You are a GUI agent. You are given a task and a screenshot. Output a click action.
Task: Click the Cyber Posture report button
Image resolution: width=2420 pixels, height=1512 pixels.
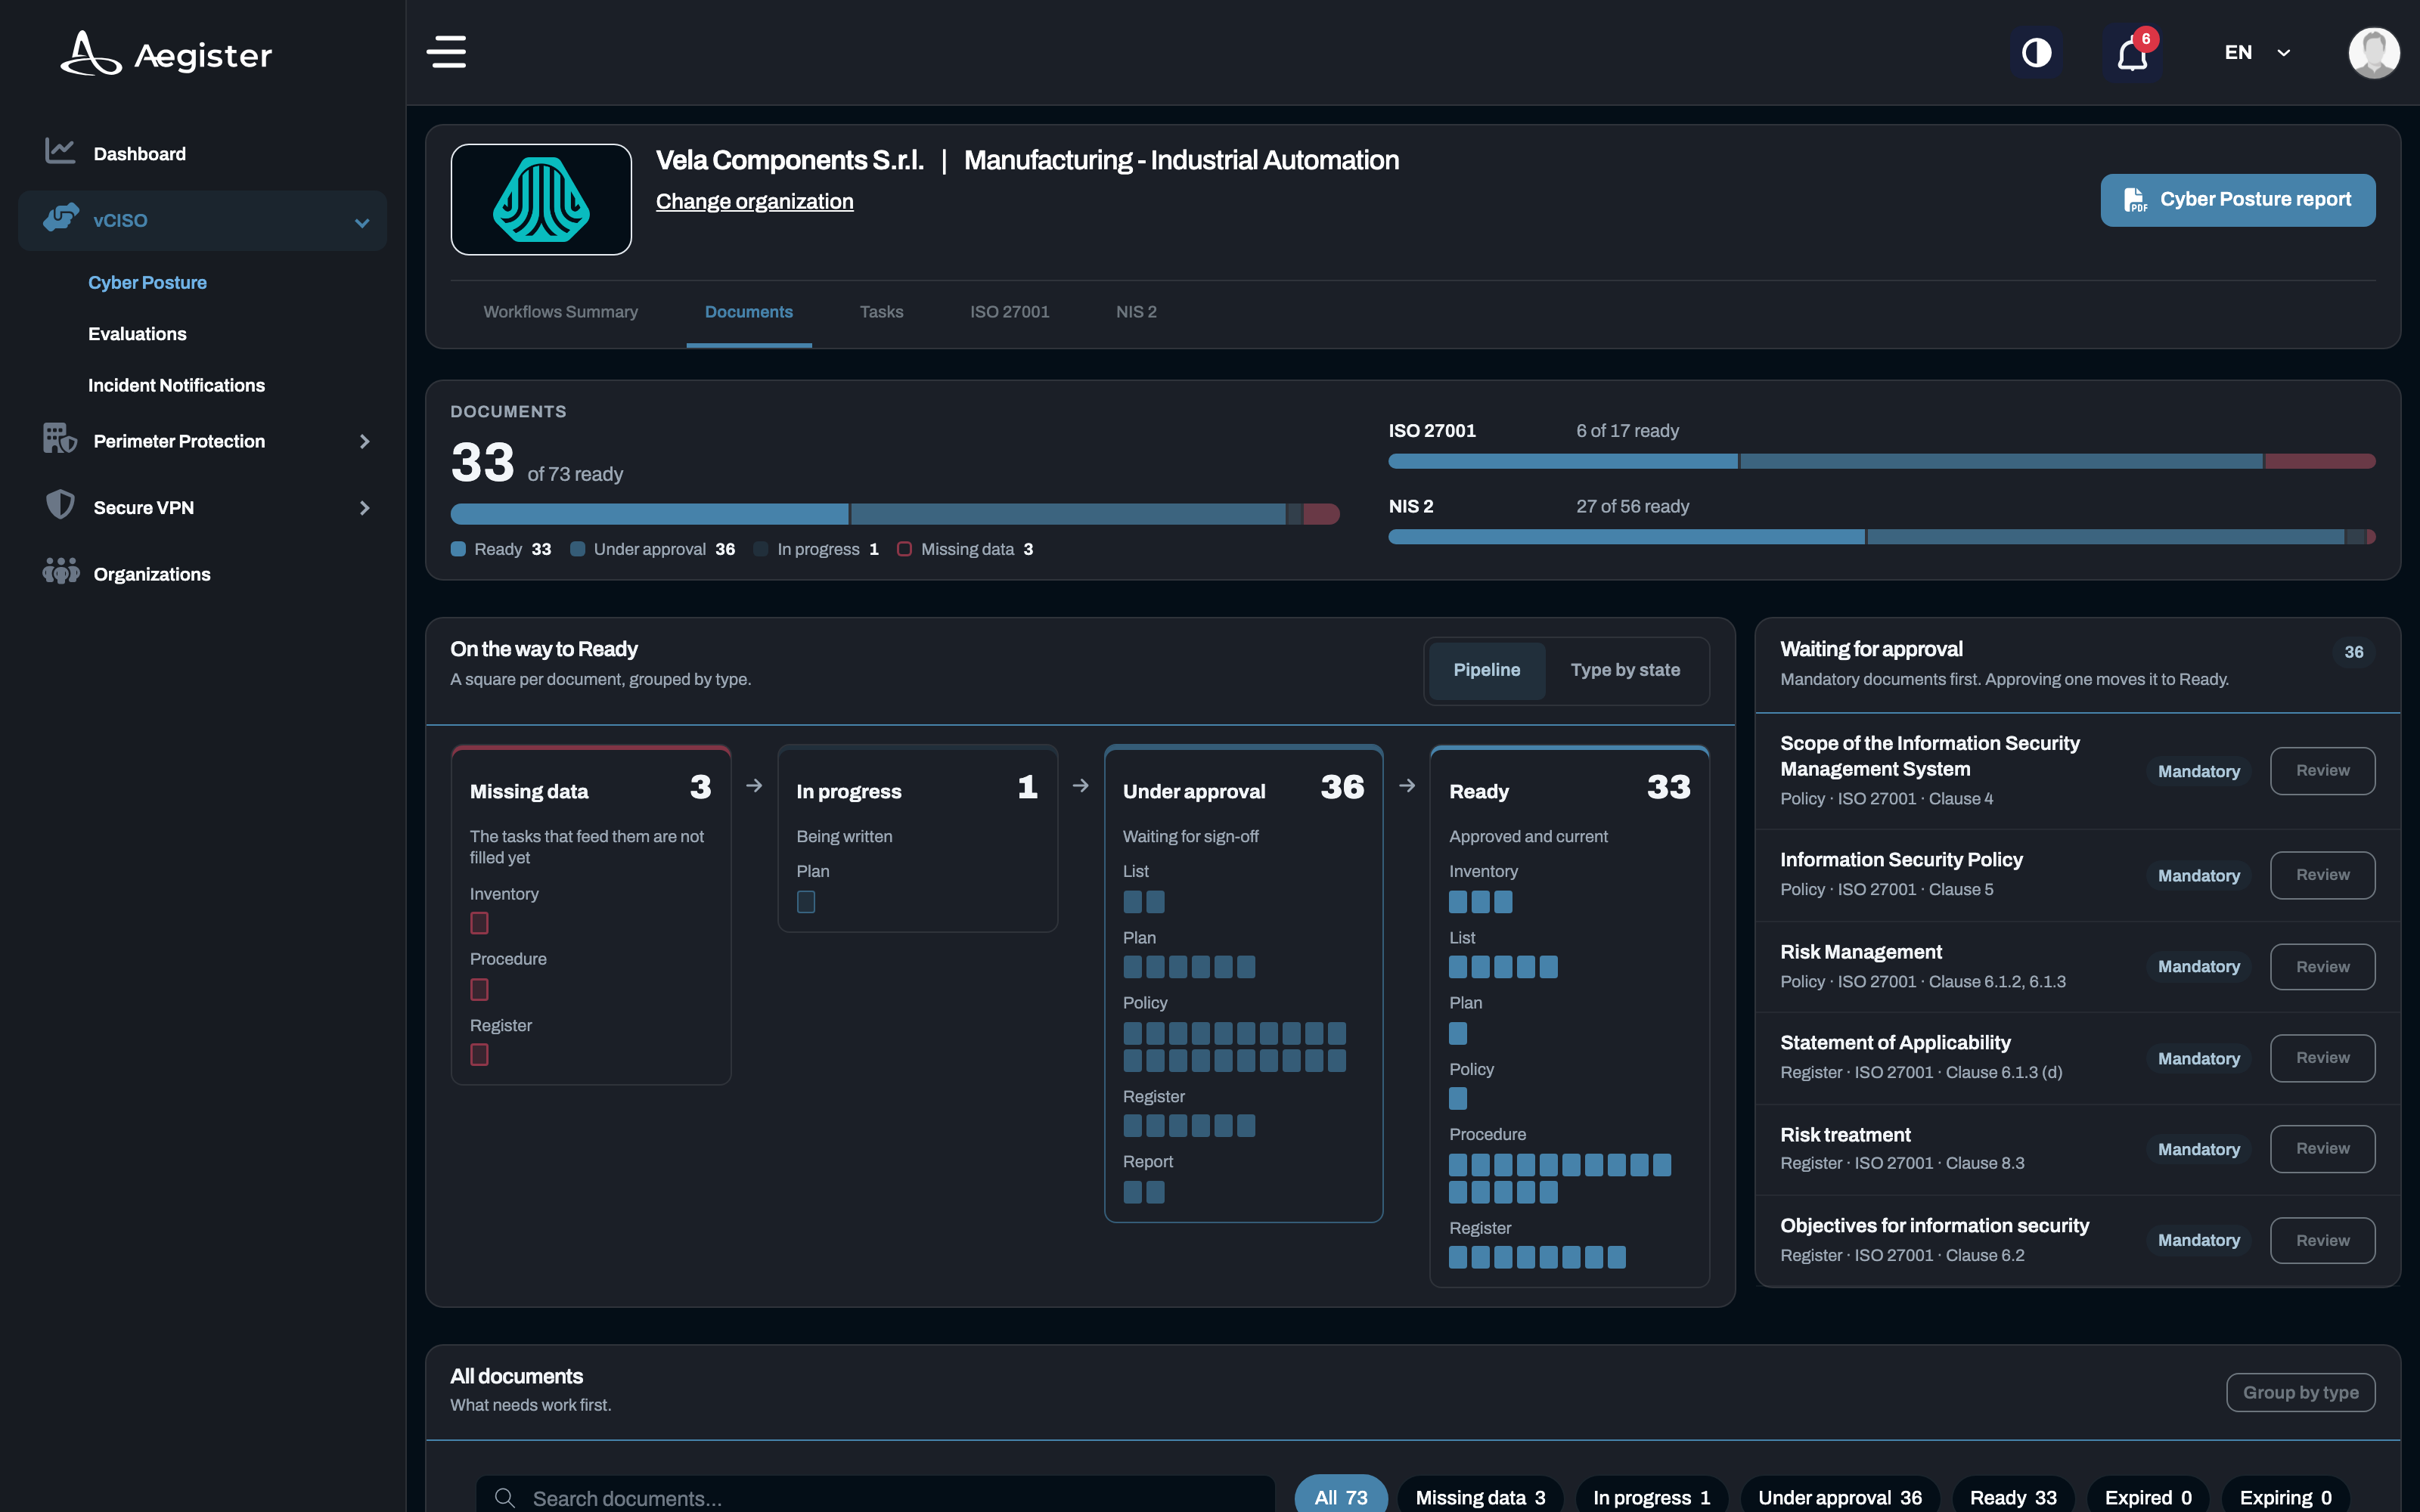(x=2237, y=200)
